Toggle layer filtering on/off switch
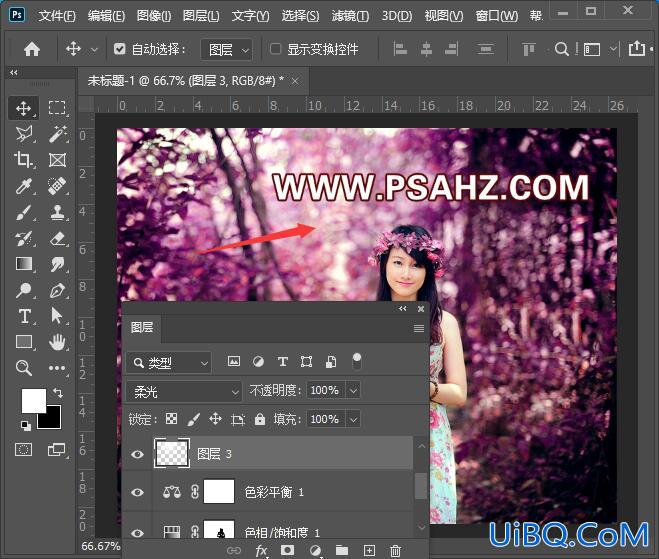659x559 pixels. 356,361
